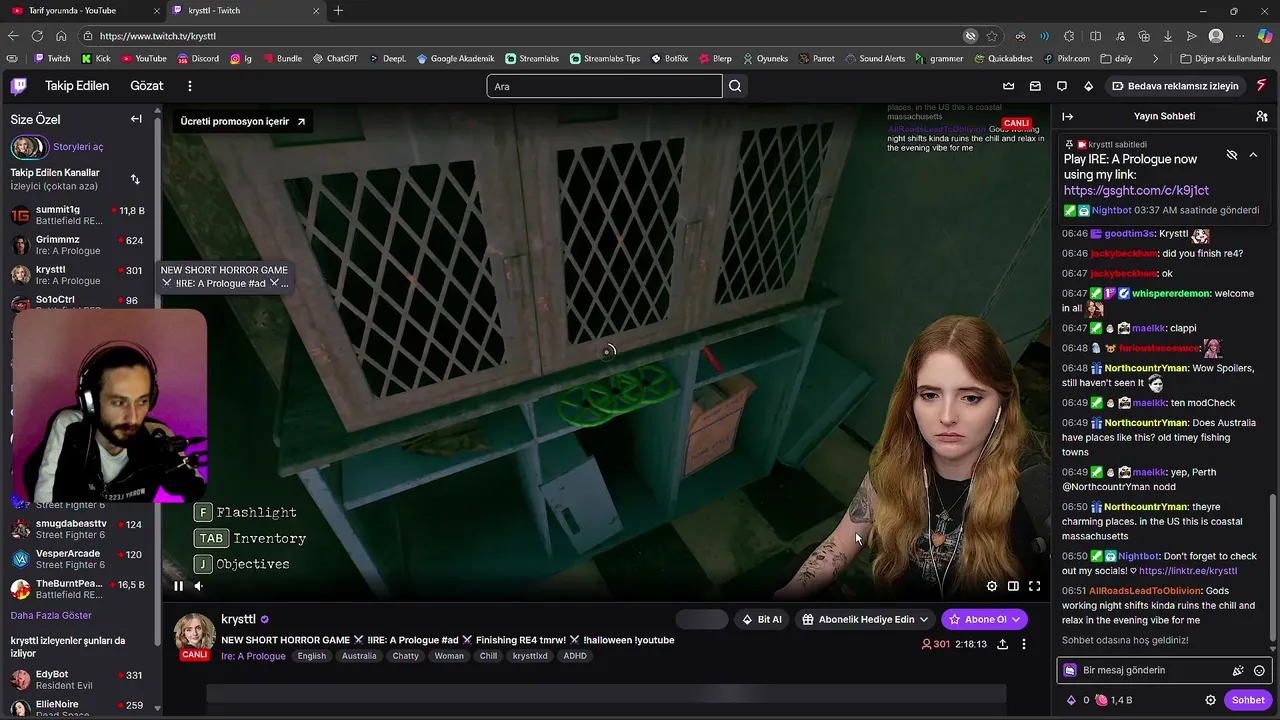Pause the live stream video
Viewport: 1280px width, 720px height.
coord(178,586)
